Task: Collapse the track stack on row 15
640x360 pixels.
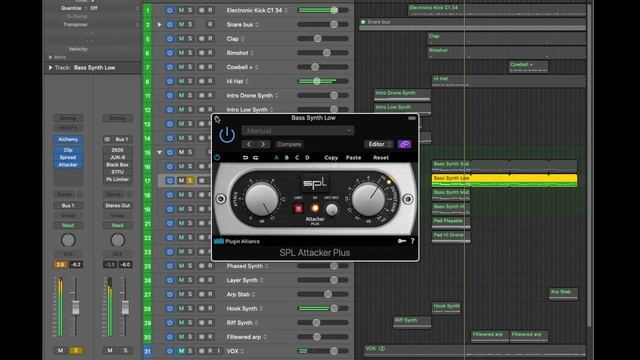Action: 160,152
